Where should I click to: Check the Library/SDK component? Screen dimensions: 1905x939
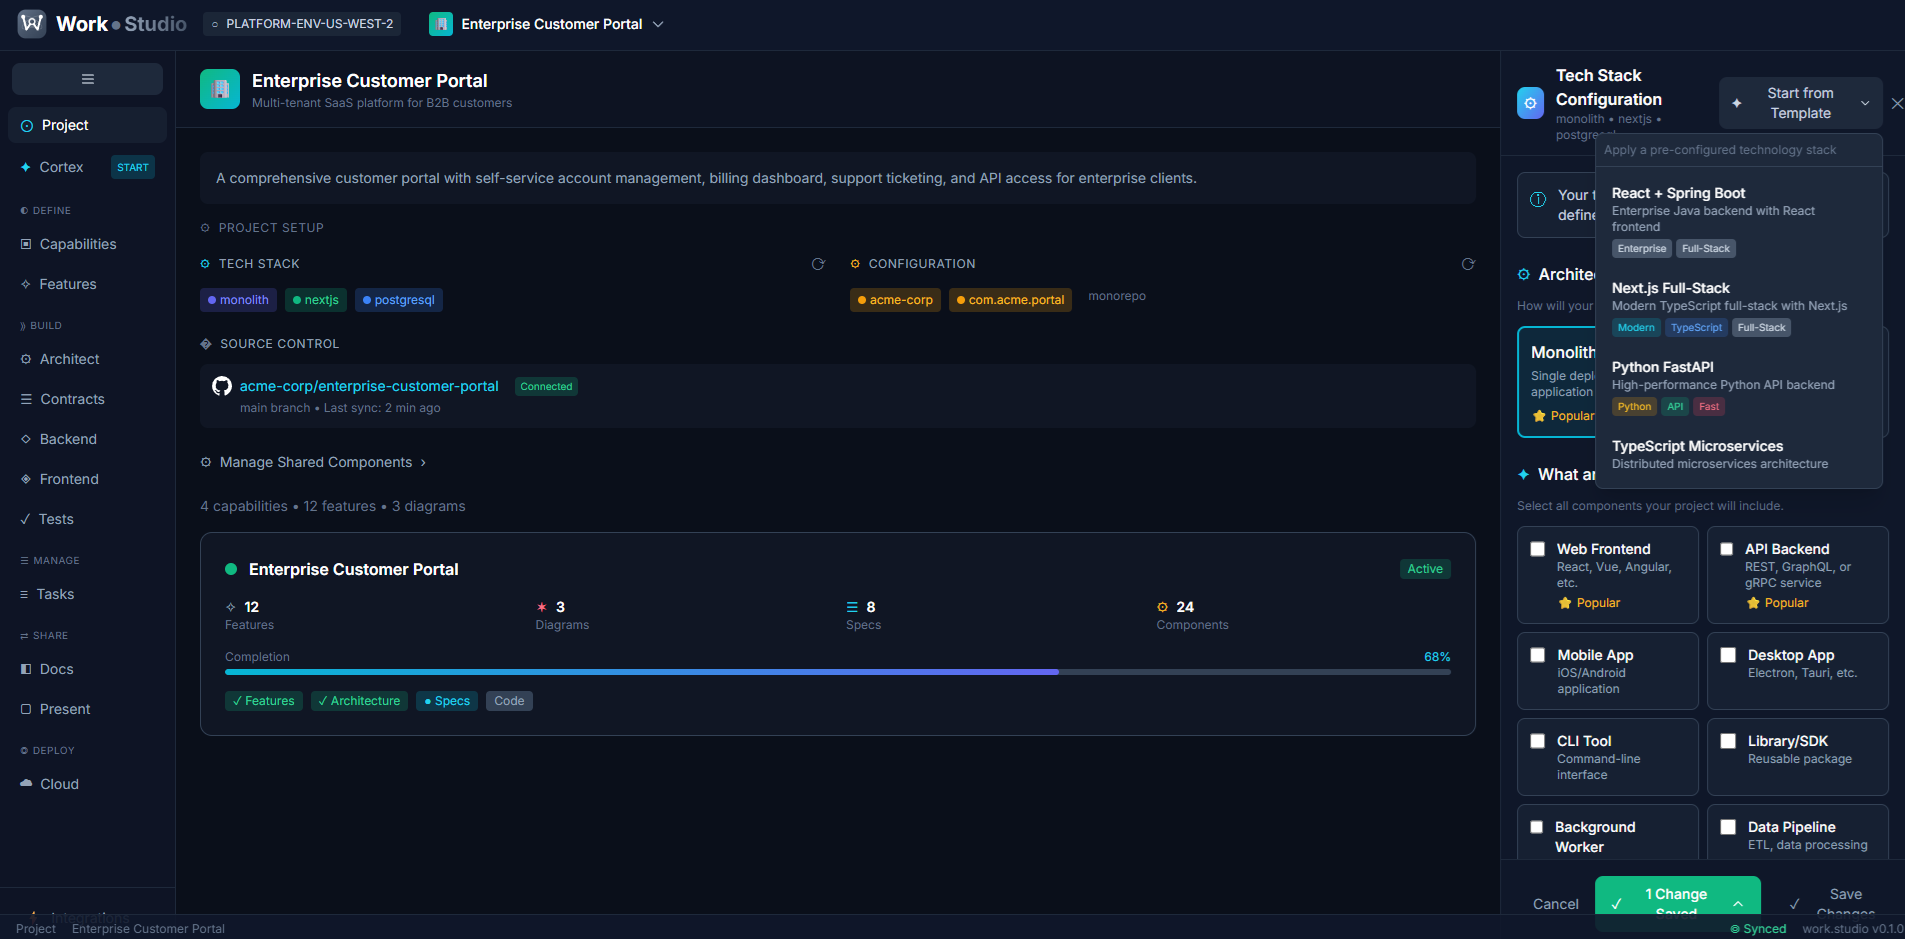coord(1728,741)
